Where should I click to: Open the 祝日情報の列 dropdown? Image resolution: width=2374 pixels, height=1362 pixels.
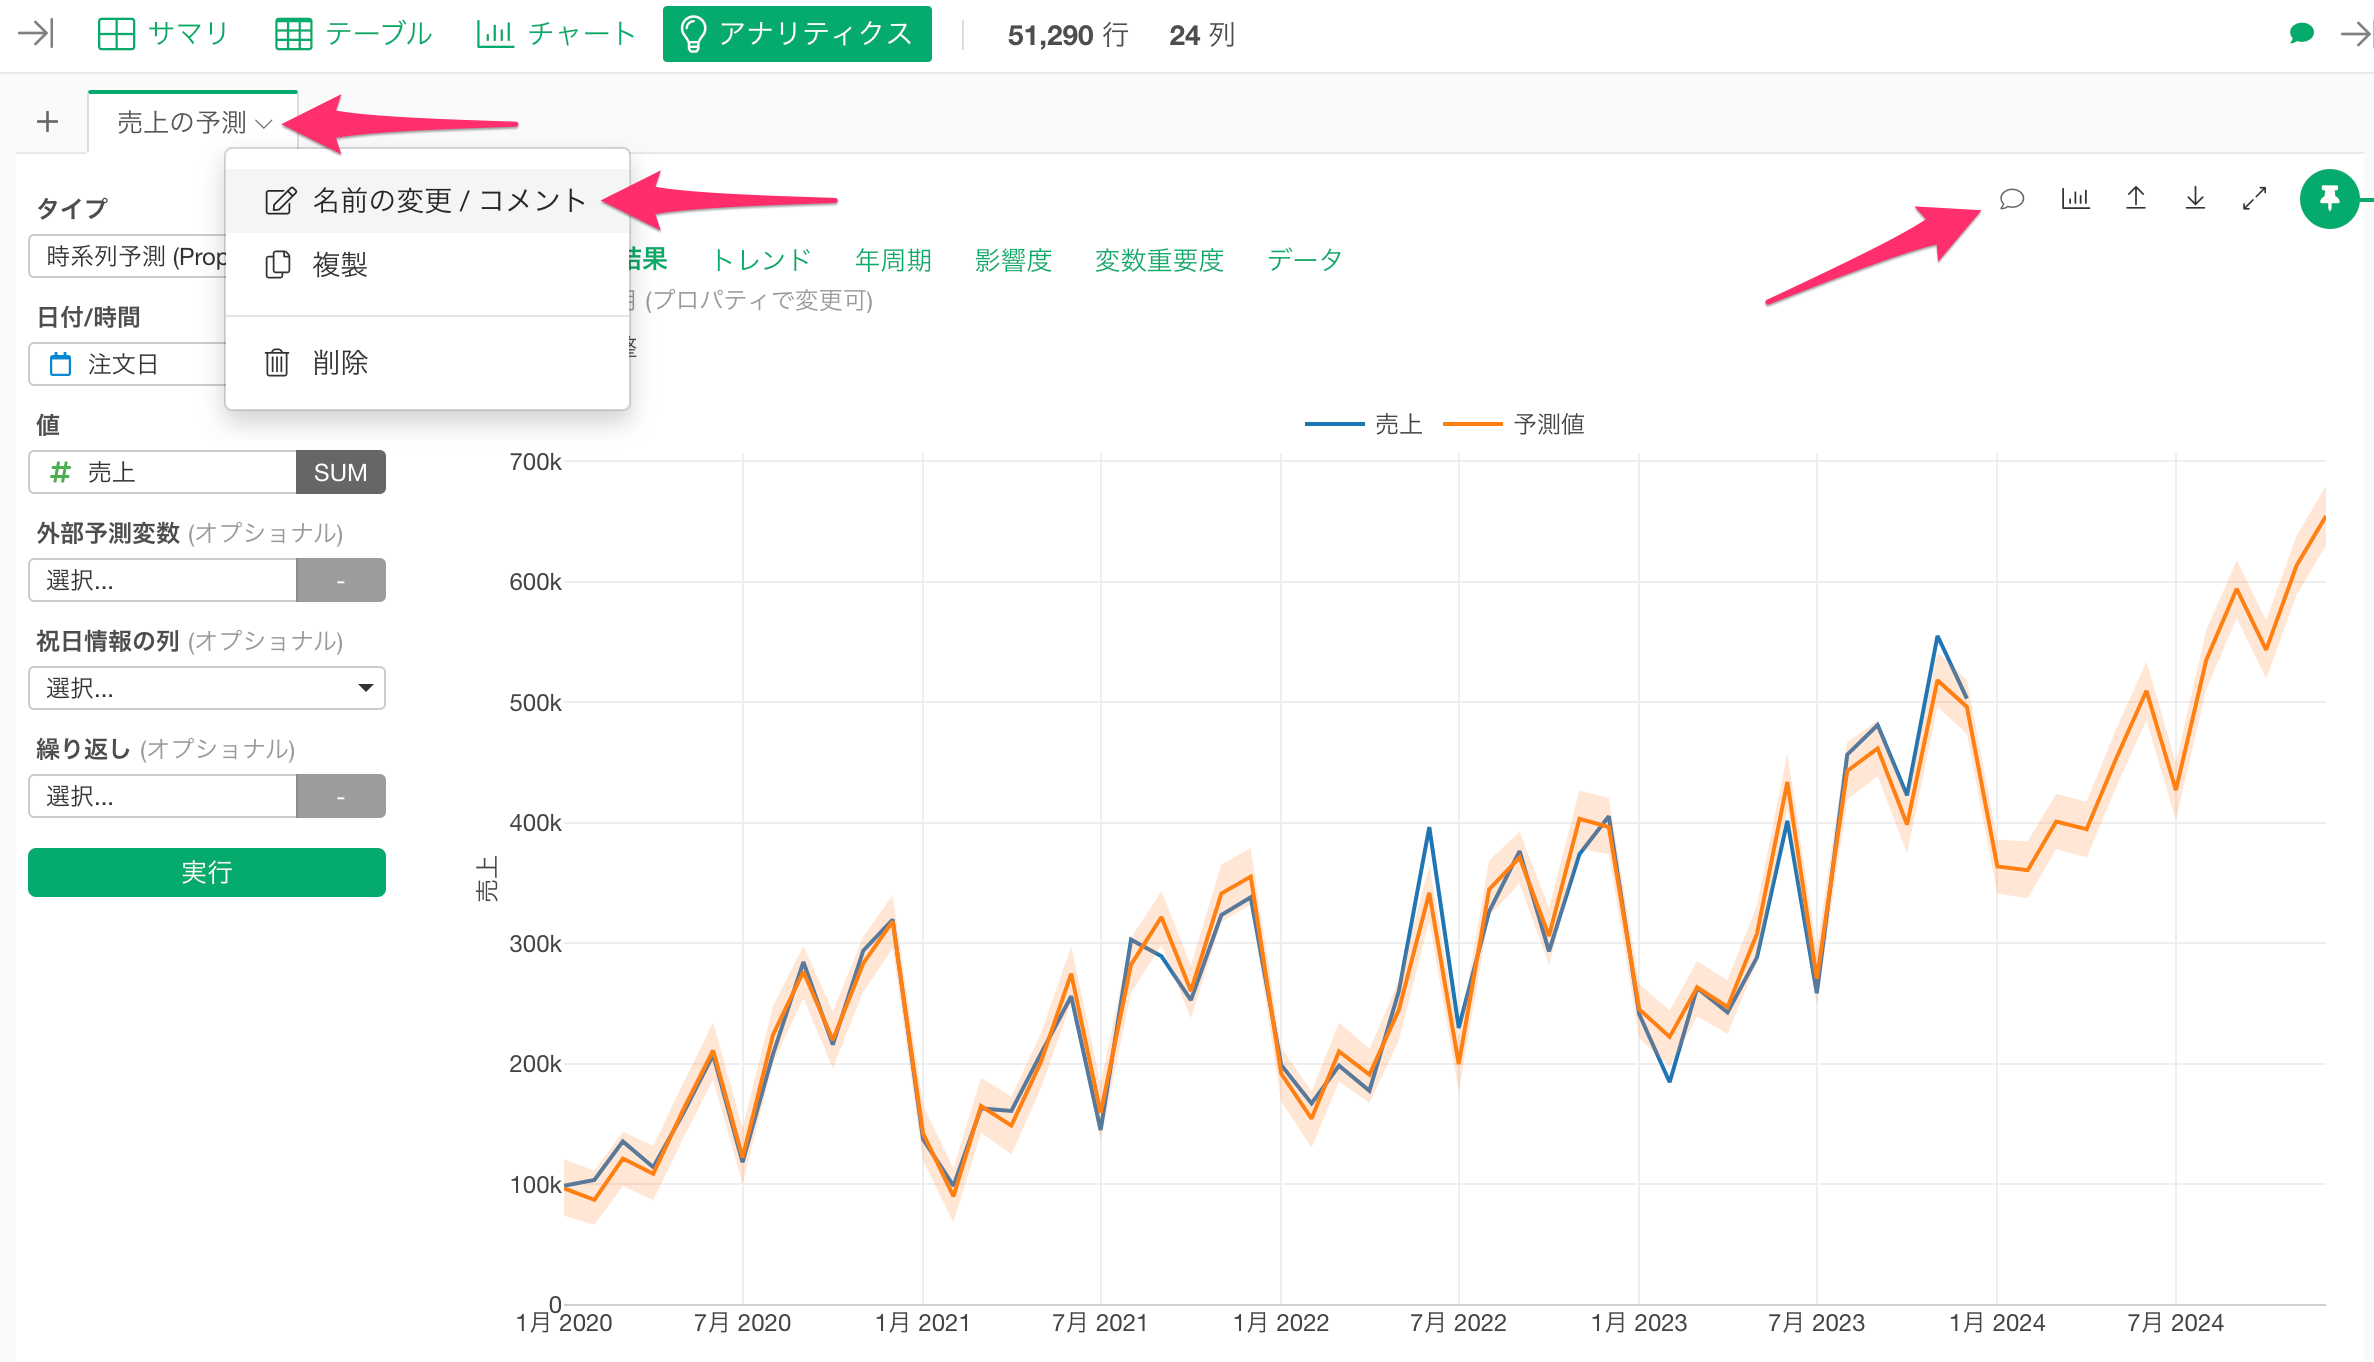click(x=206, y=688)
